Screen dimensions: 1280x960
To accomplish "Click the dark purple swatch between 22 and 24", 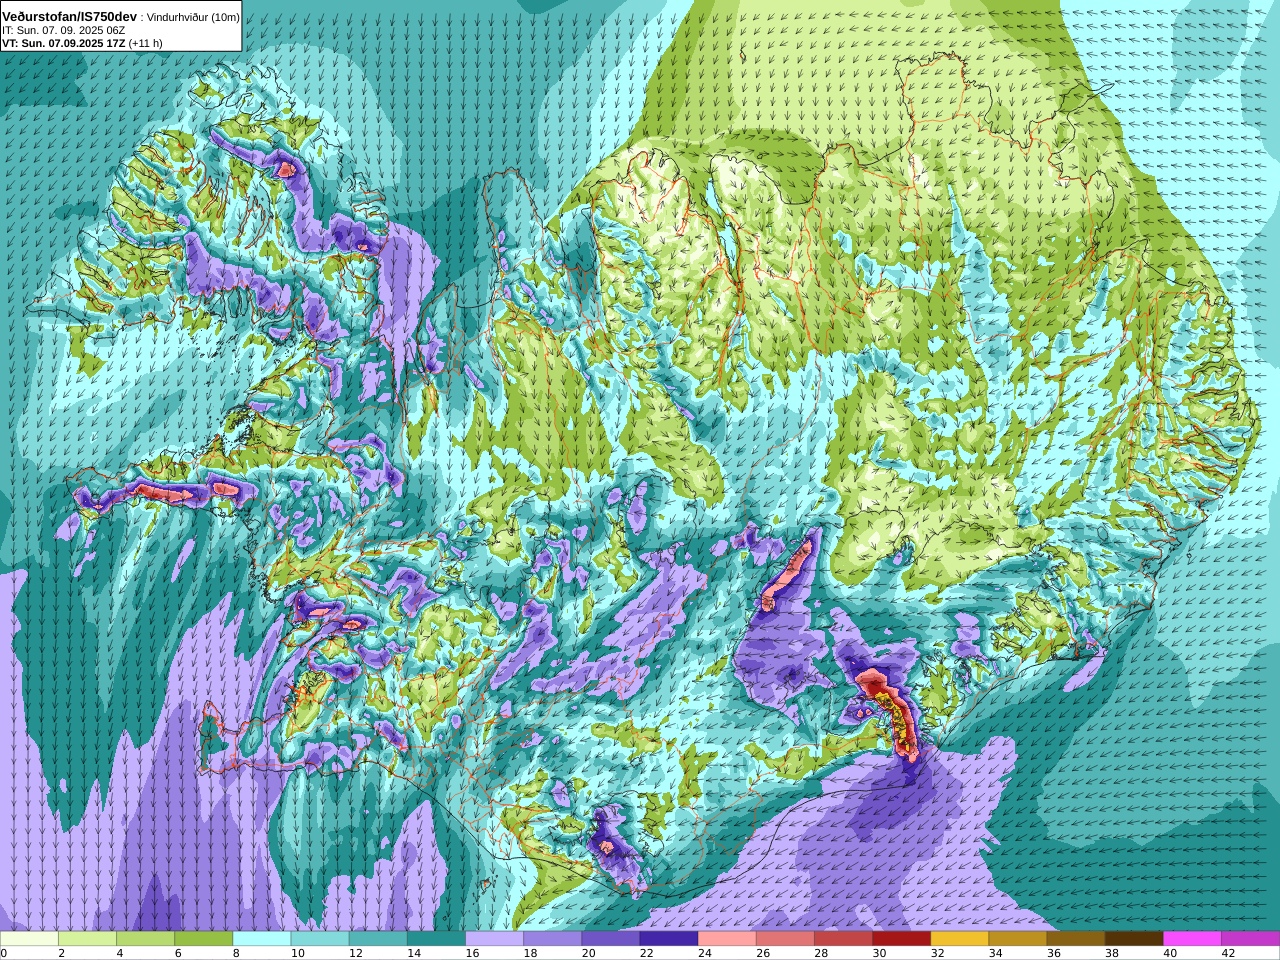I will [x=669, y=939].
